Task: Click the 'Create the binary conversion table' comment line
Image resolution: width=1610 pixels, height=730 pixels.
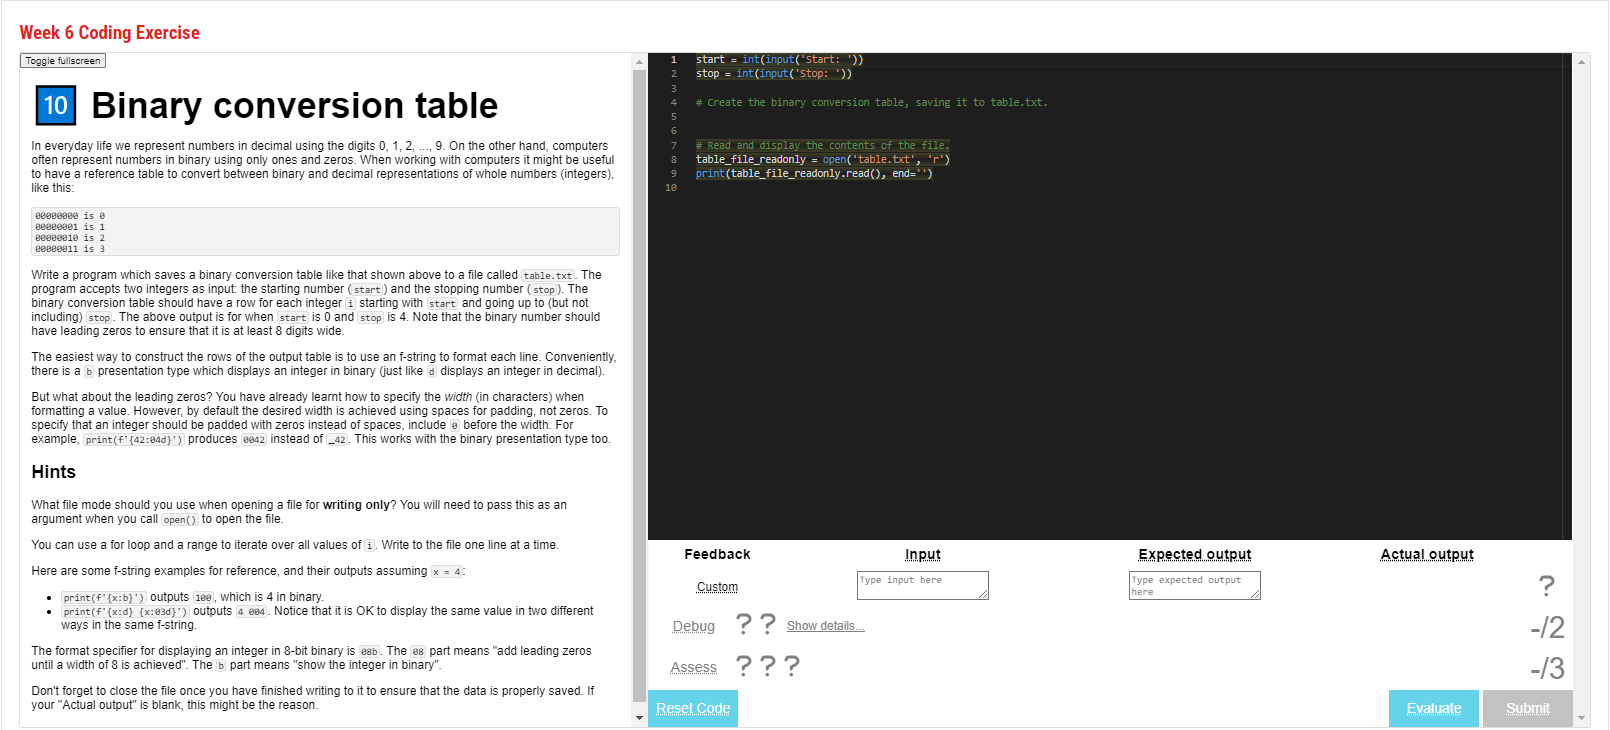Action: click(x=872, y=103)
